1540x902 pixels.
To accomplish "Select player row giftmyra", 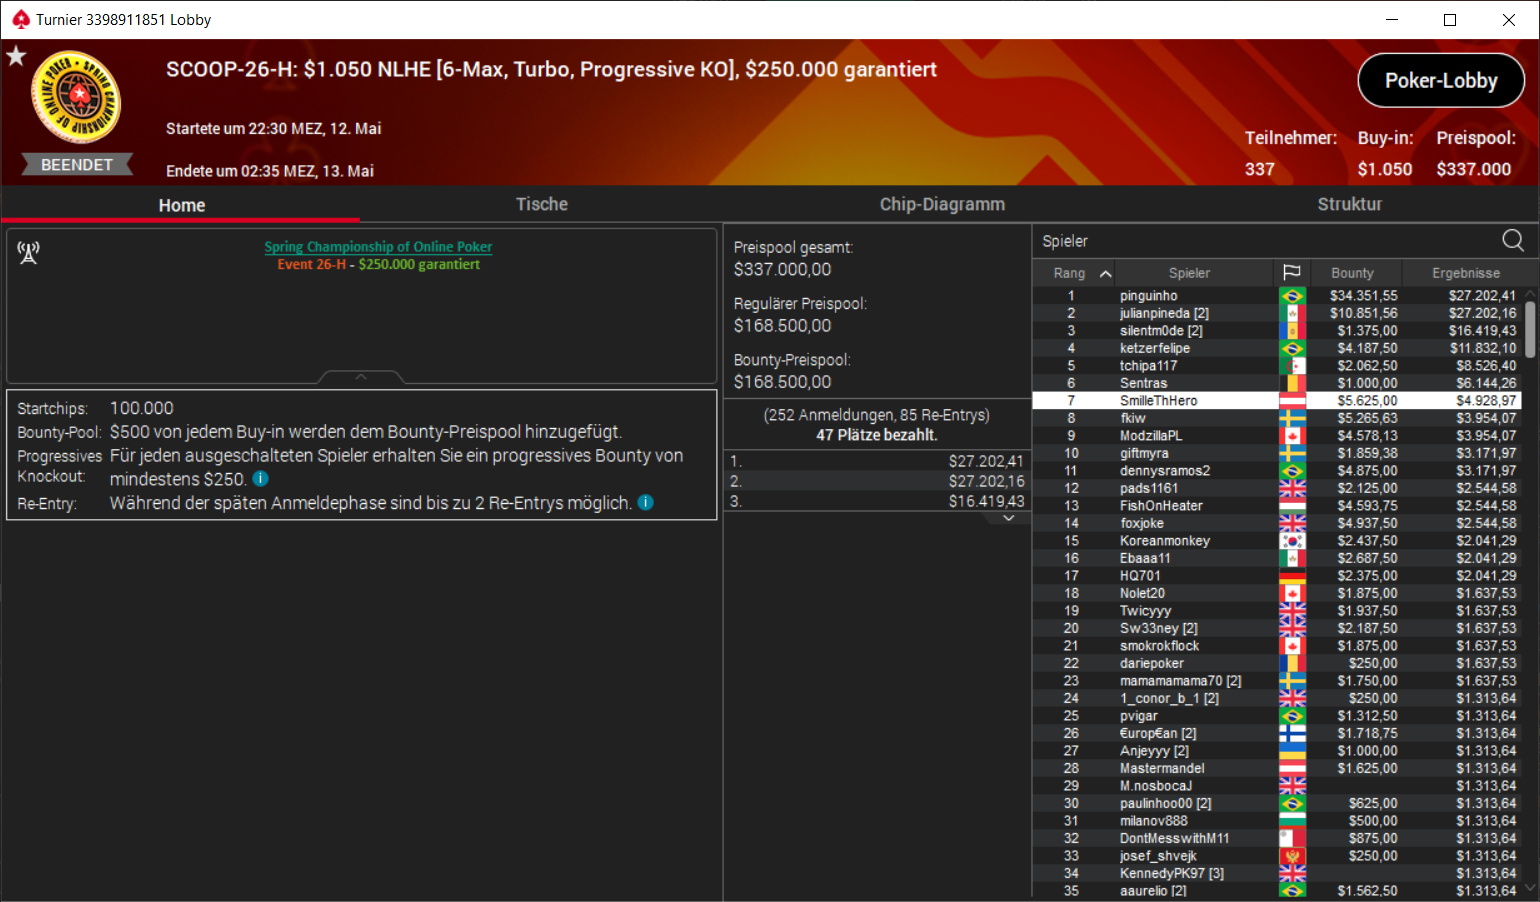I will (x=1276, y=453).
